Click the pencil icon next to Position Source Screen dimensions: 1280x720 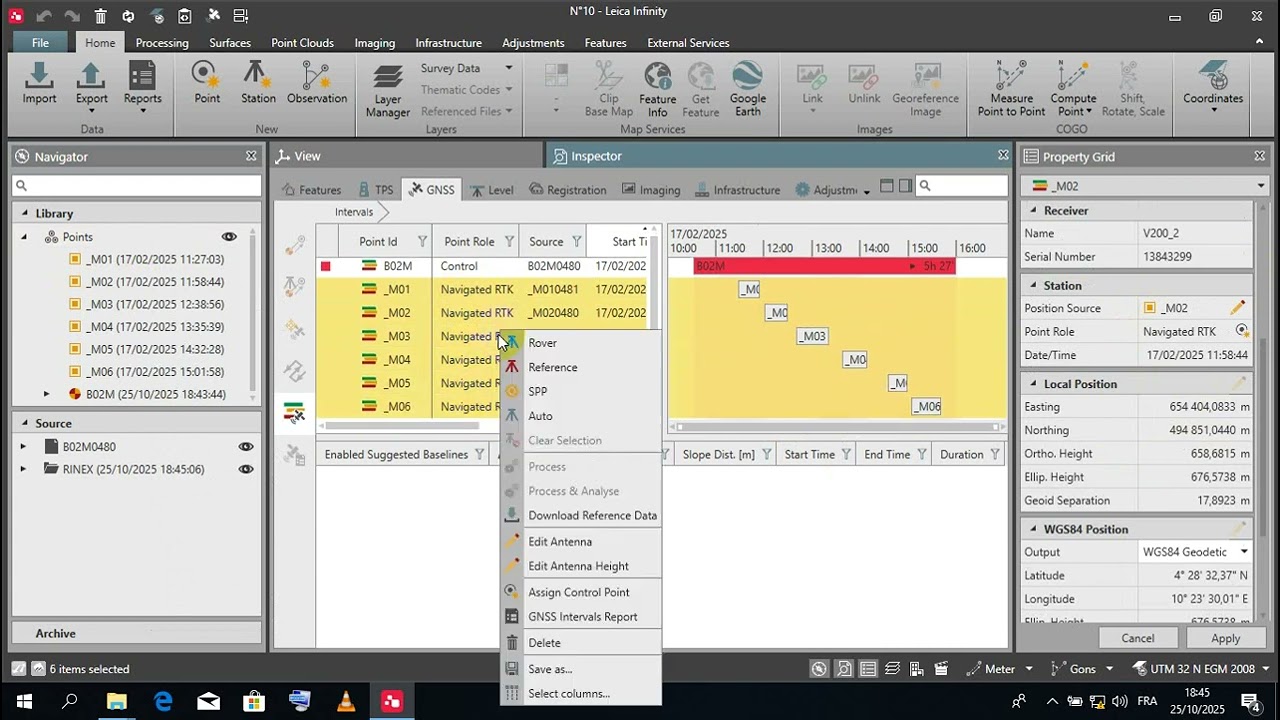pyautogui.click(x=1238, y=308)
